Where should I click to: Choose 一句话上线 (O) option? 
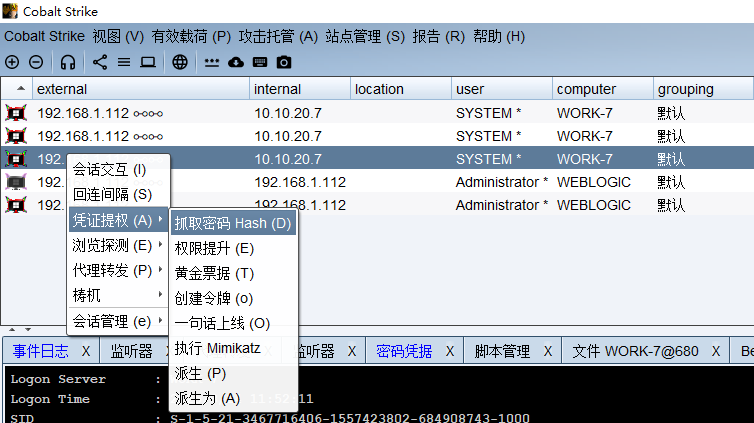tap(233, 323)
